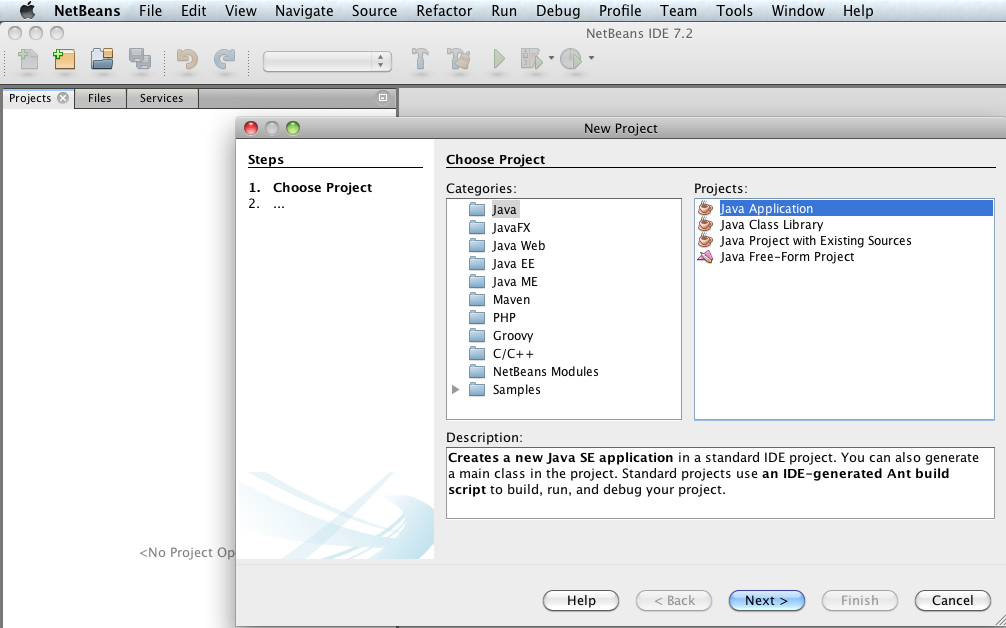Open the configuration combo box in toolbar
Image resolution: width=1006 pixels, height=628 pixels.
327,61
